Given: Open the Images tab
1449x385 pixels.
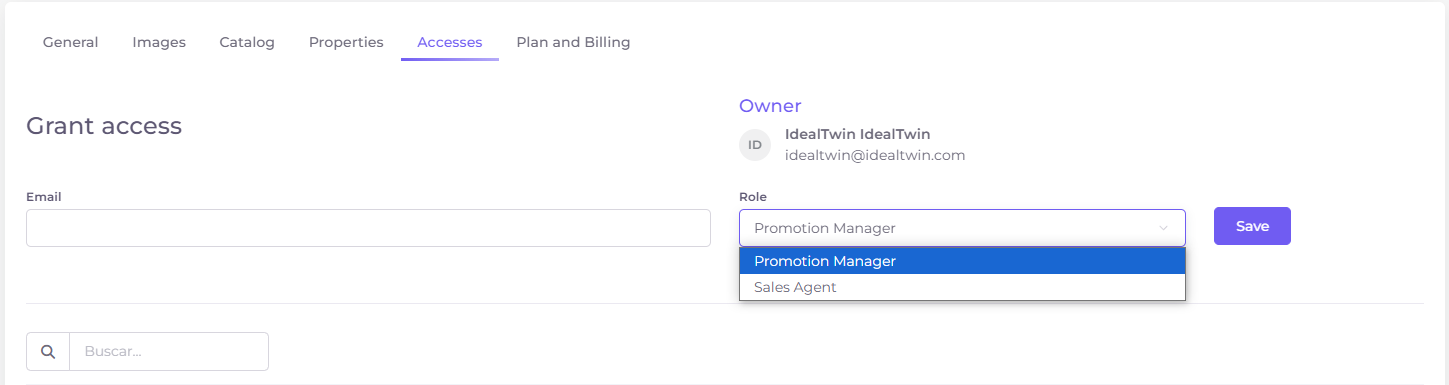Looking at the screenshot, I should point(159,42).
